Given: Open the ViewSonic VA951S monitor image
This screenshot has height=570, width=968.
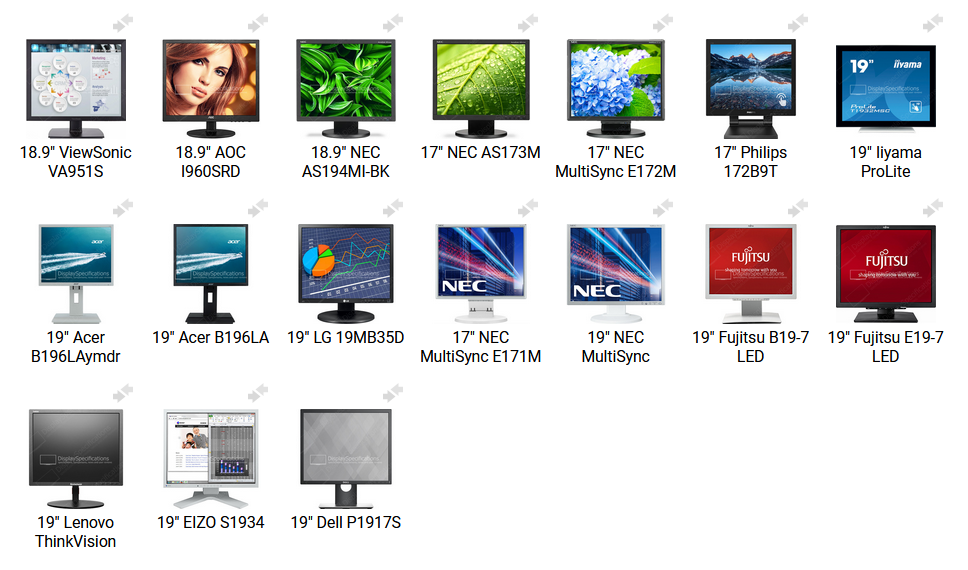Looking at the screenshot, I should pos(76,88).
